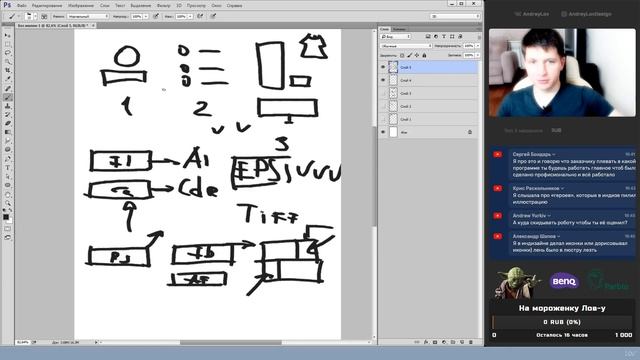Filter layers by smart object icon
640x360 pixels.
[460, 37]
